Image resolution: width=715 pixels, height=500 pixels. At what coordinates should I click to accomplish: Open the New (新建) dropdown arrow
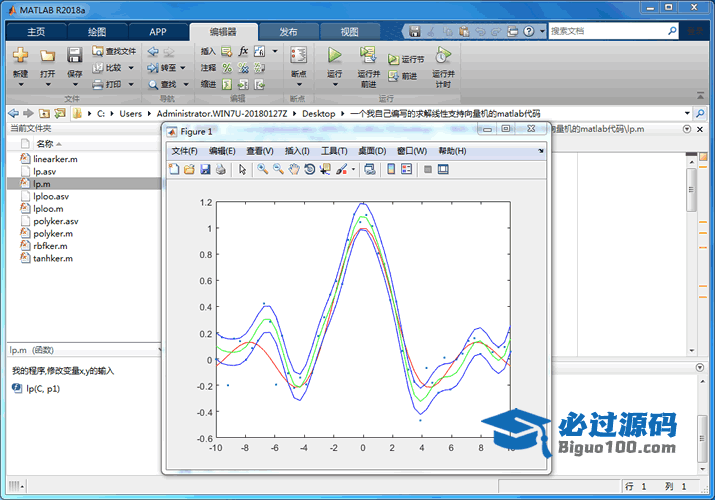click(x=21, y=84)
